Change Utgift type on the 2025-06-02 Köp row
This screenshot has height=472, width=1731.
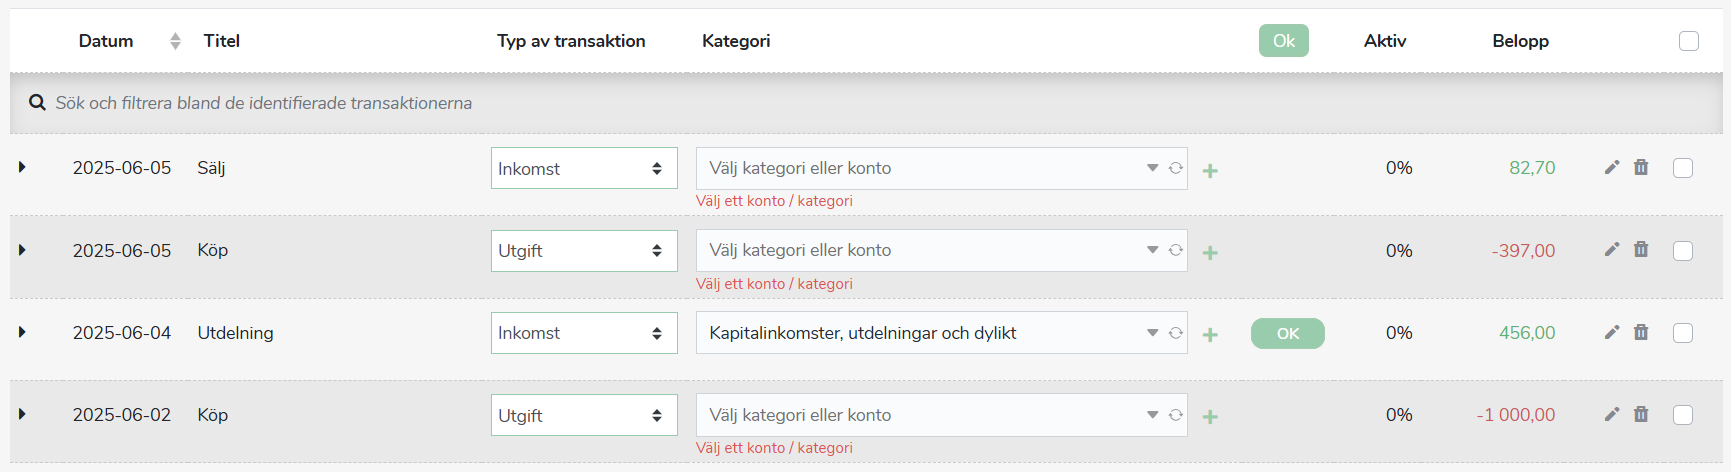tap(584, 416)
